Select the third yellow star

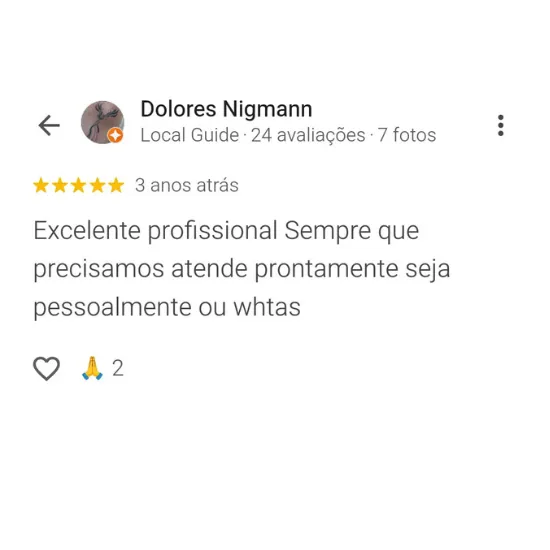[79, 185]
